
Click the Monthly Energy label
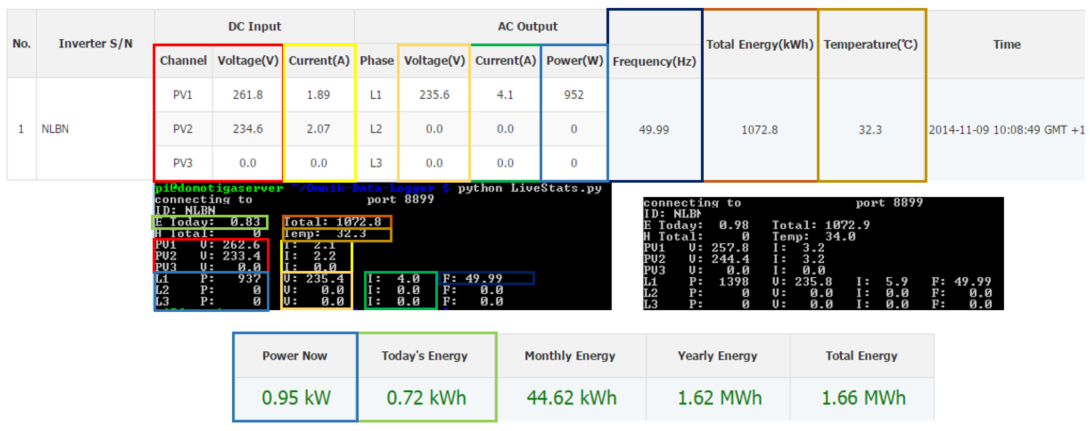pos(570,356)
